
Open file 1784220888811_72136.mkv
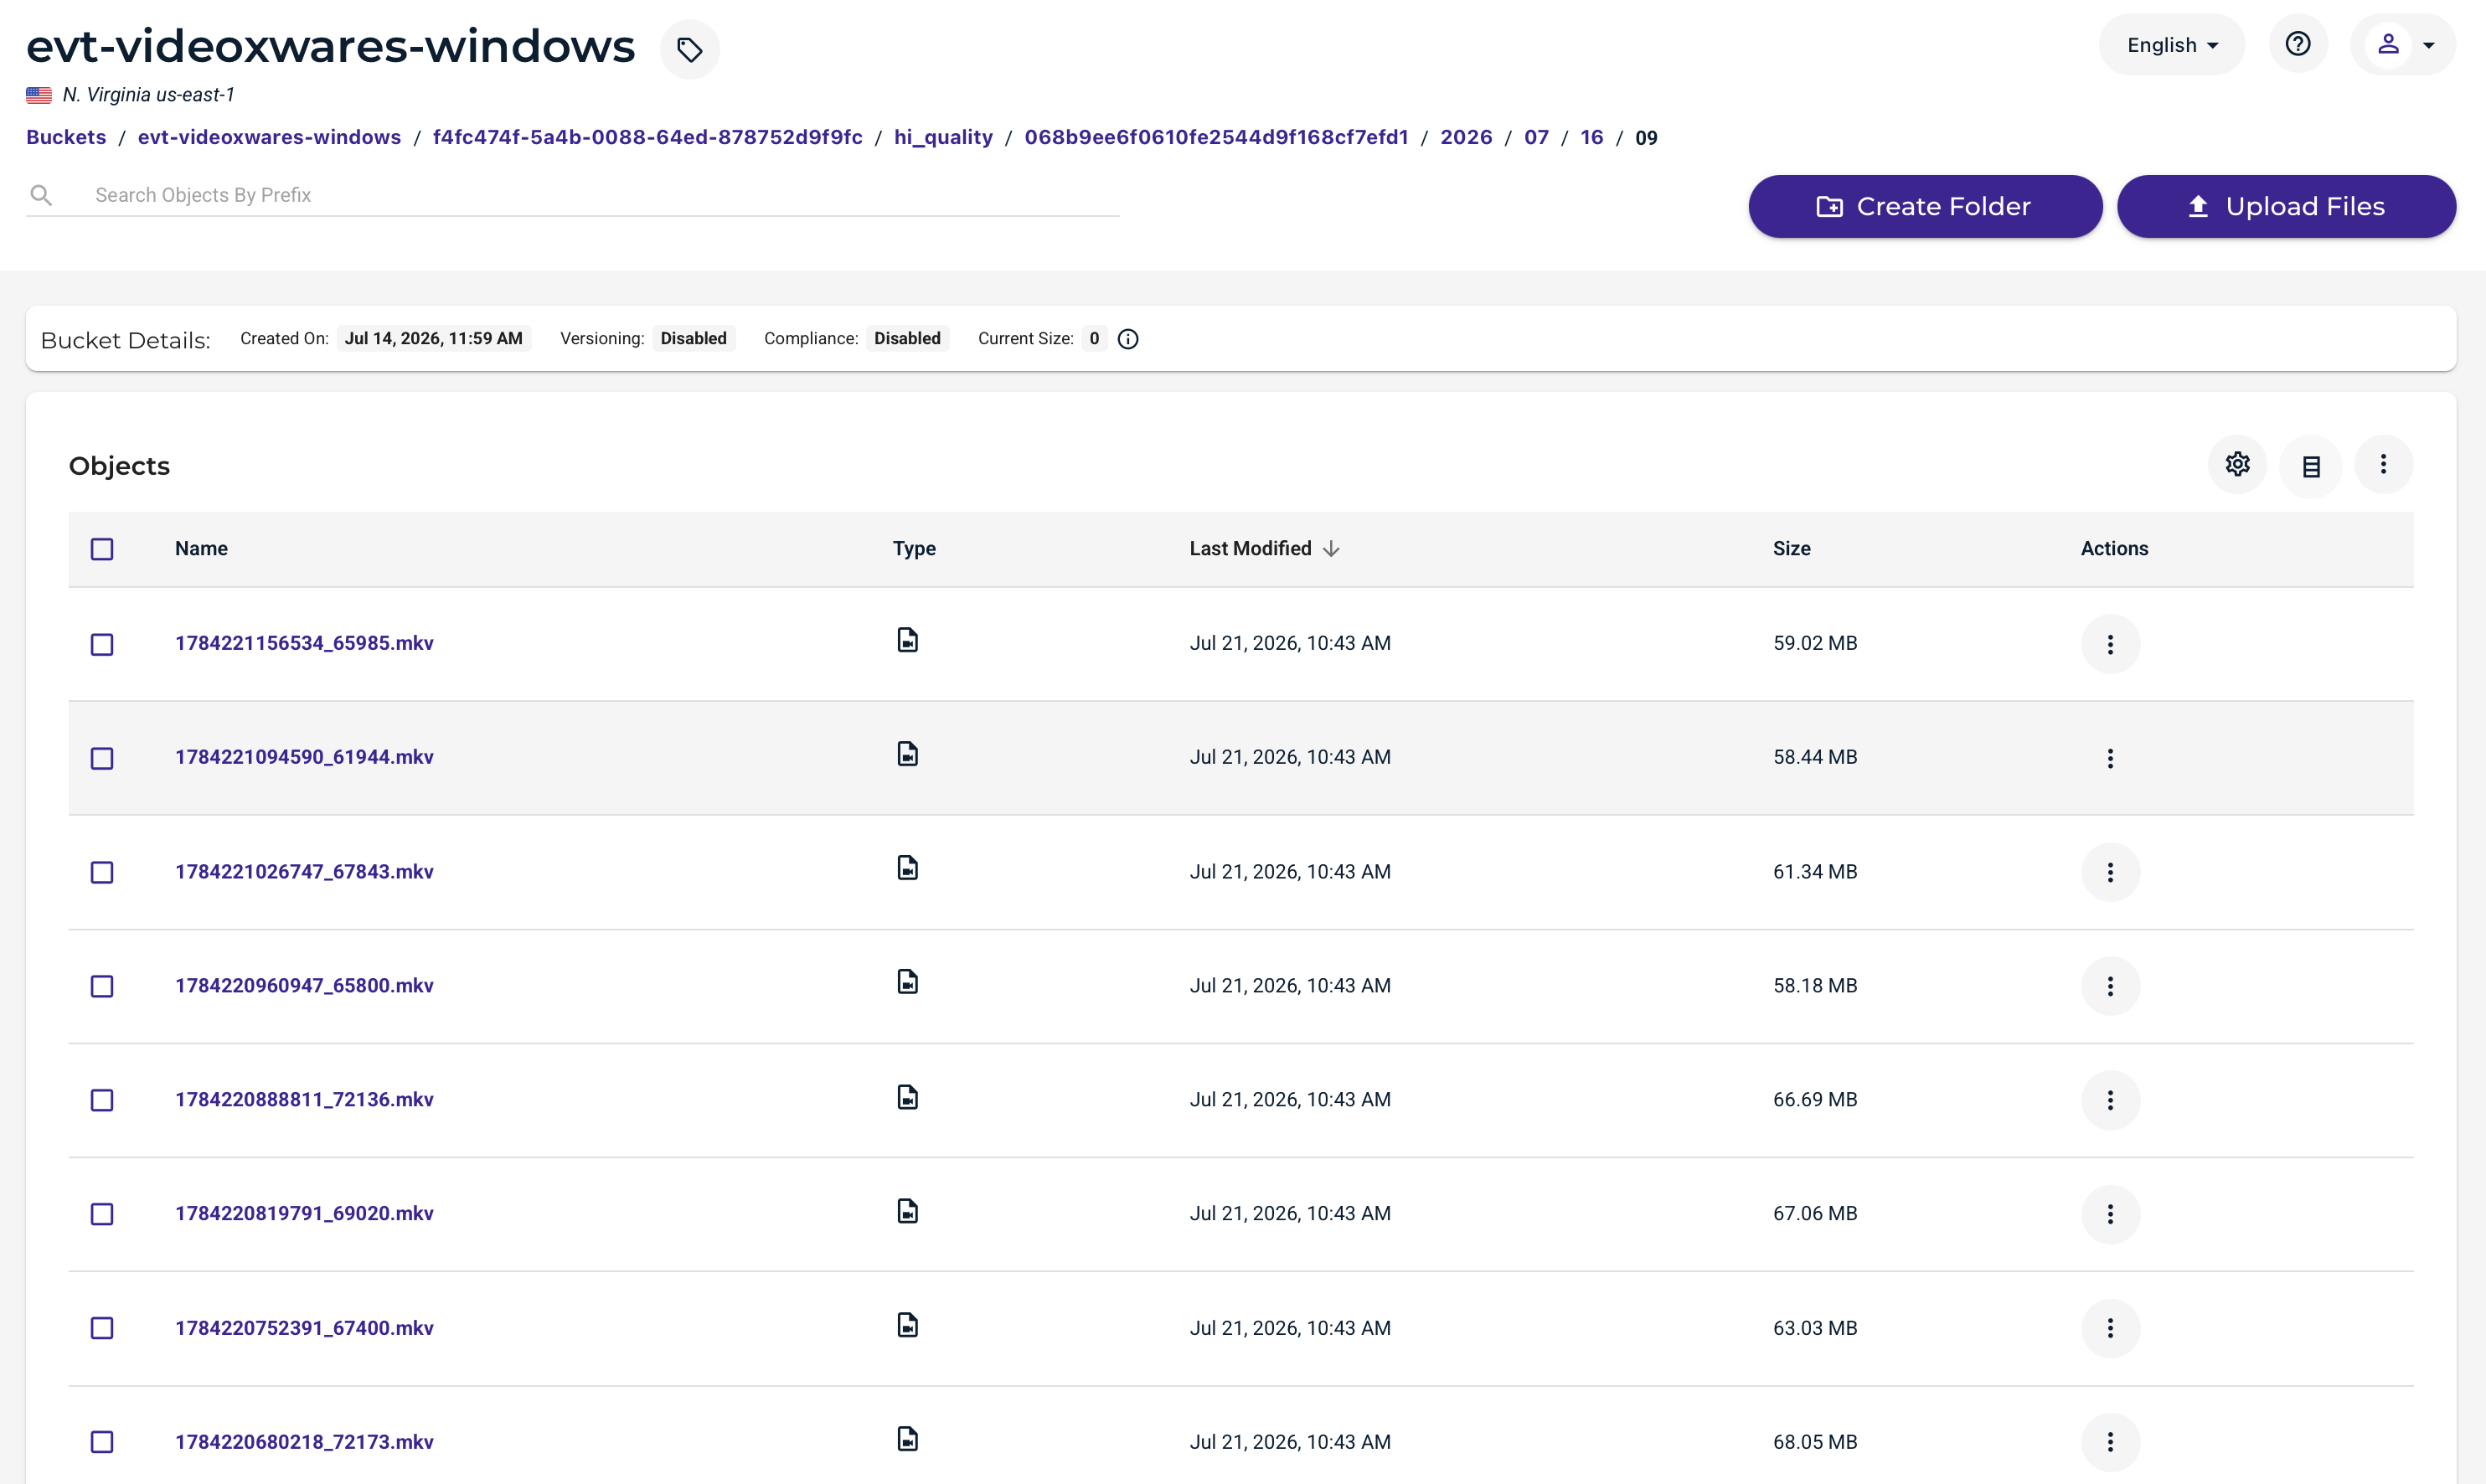click(x=304, y=1099)
